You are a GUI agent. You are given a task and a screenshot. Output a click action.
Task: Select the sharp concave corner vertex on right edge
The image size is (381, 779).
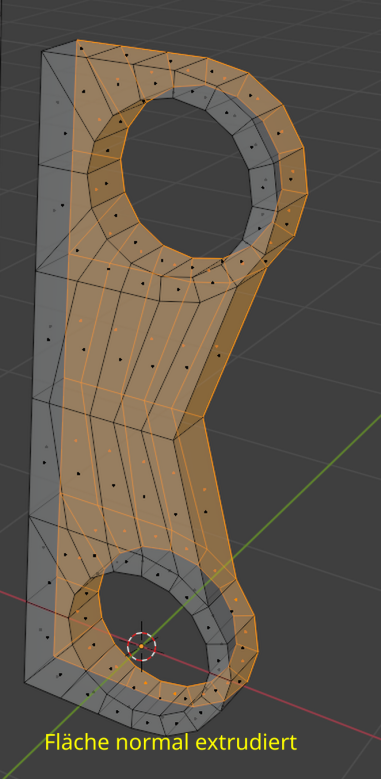point(203,416)
